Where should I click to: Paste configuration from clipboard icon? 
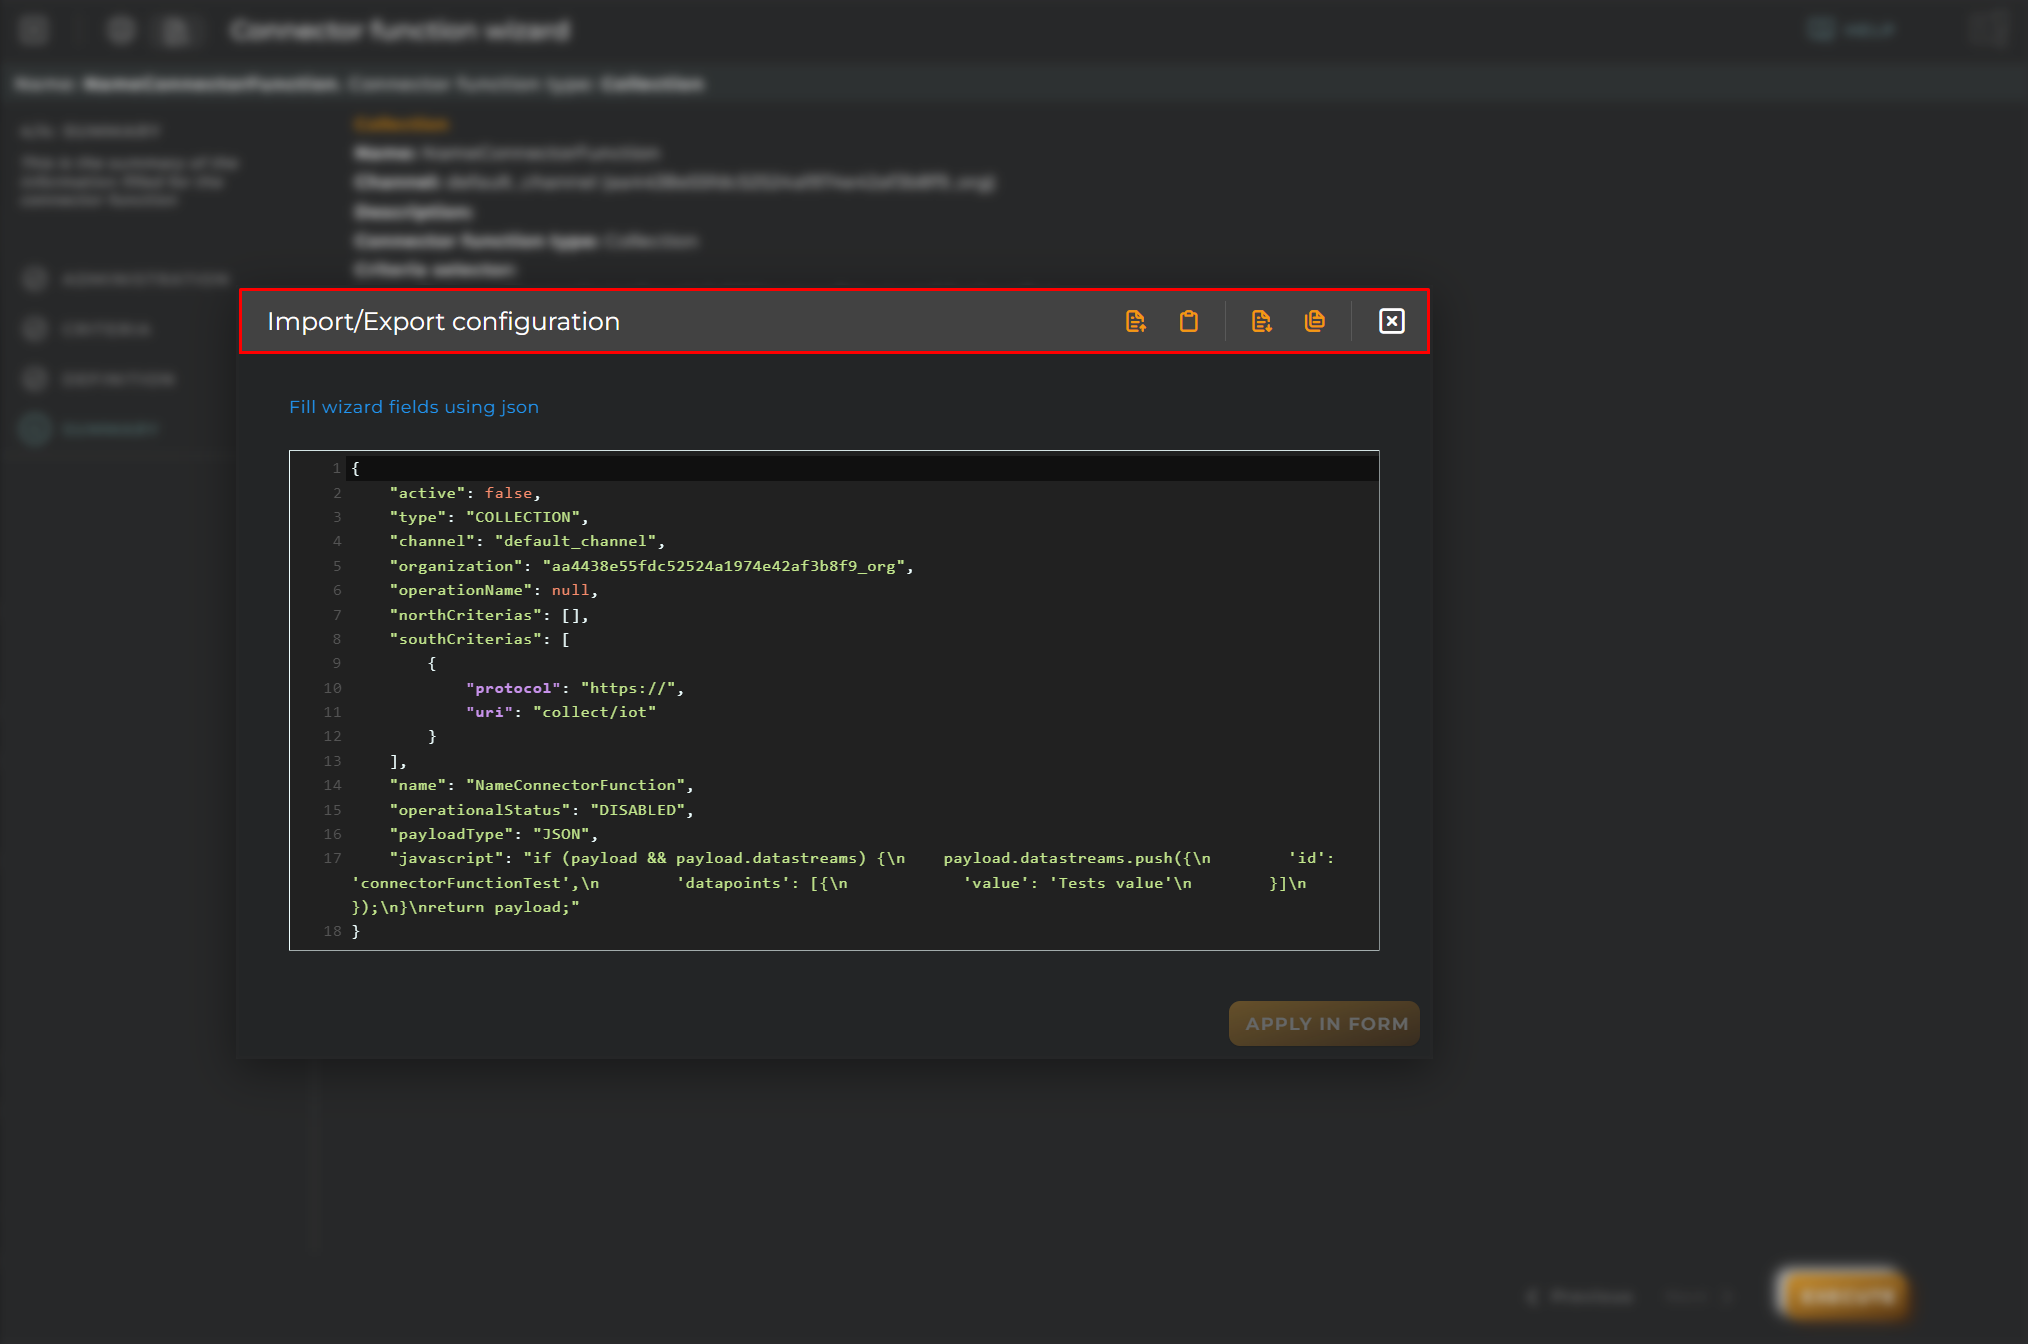tap(1188, 321)
